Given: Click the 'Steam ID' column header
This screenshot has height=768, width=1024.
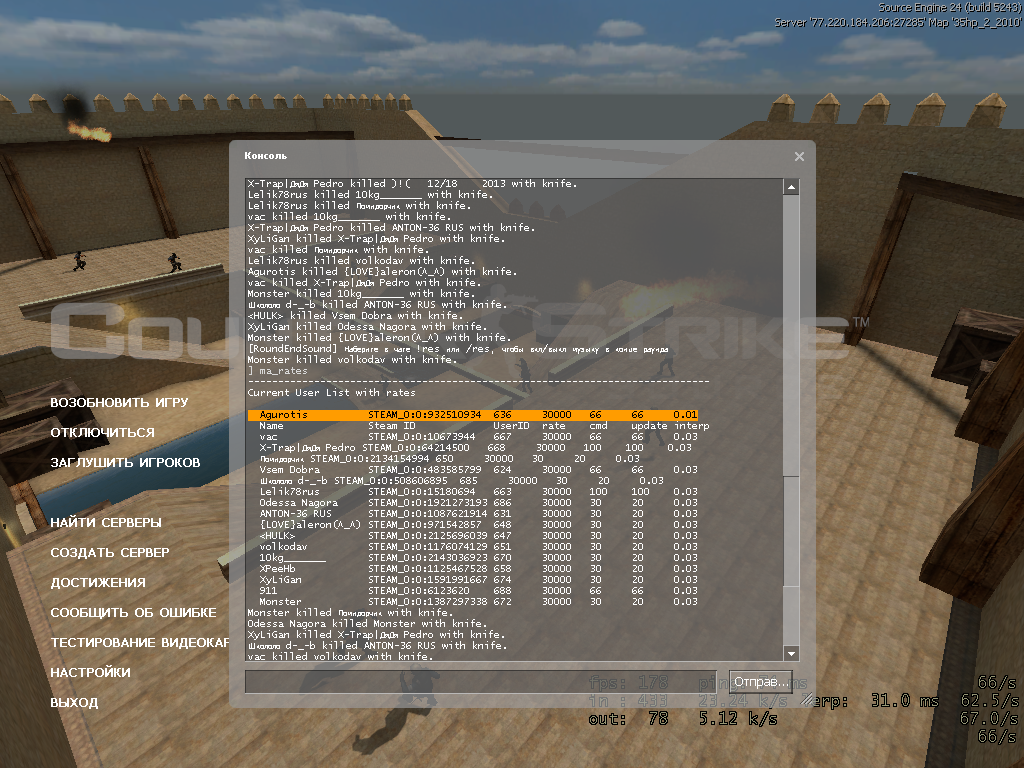Looking at the screenshot, I should [x=392, y=426].
